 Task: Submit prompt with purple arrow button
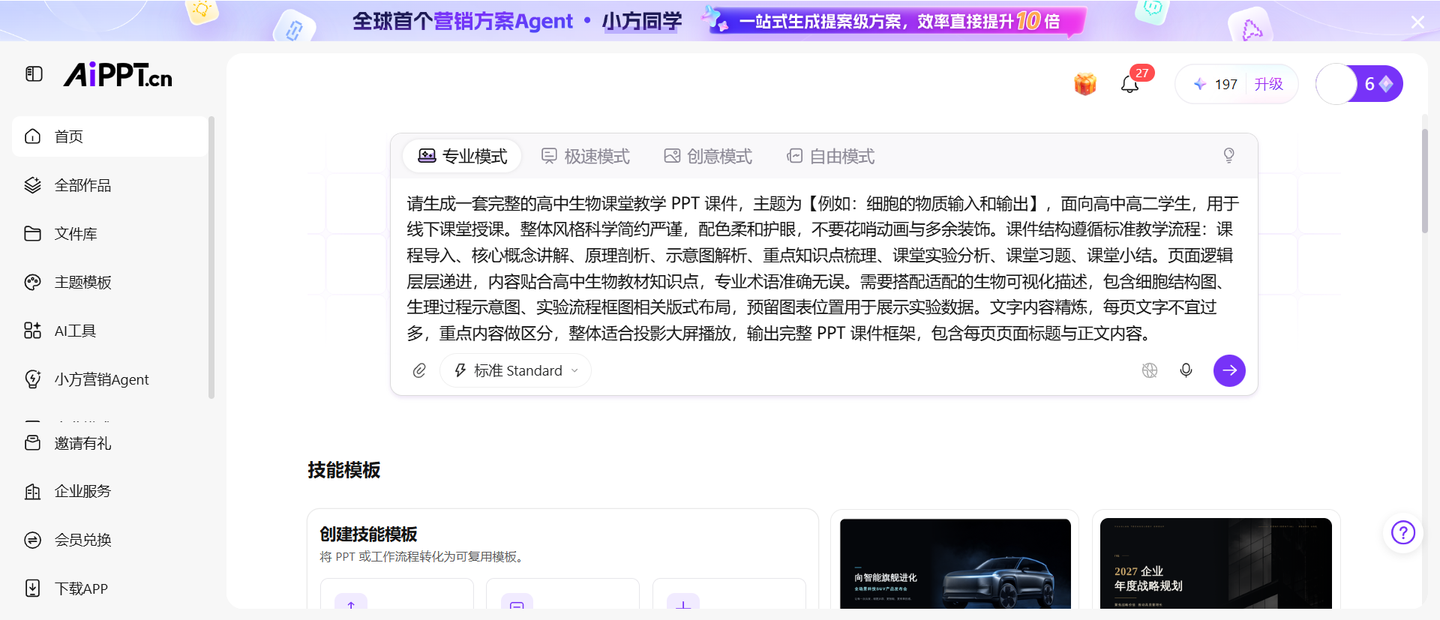(x=1230, y=370)
